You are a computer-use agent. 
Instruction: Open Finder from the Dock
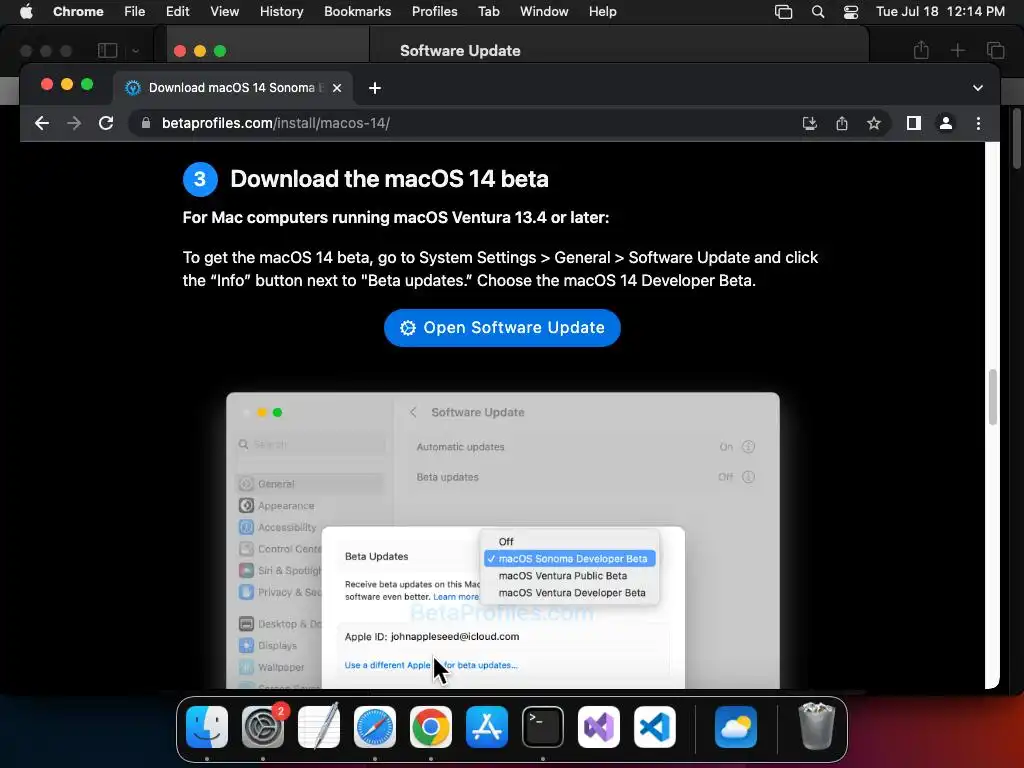coord(207,726)
